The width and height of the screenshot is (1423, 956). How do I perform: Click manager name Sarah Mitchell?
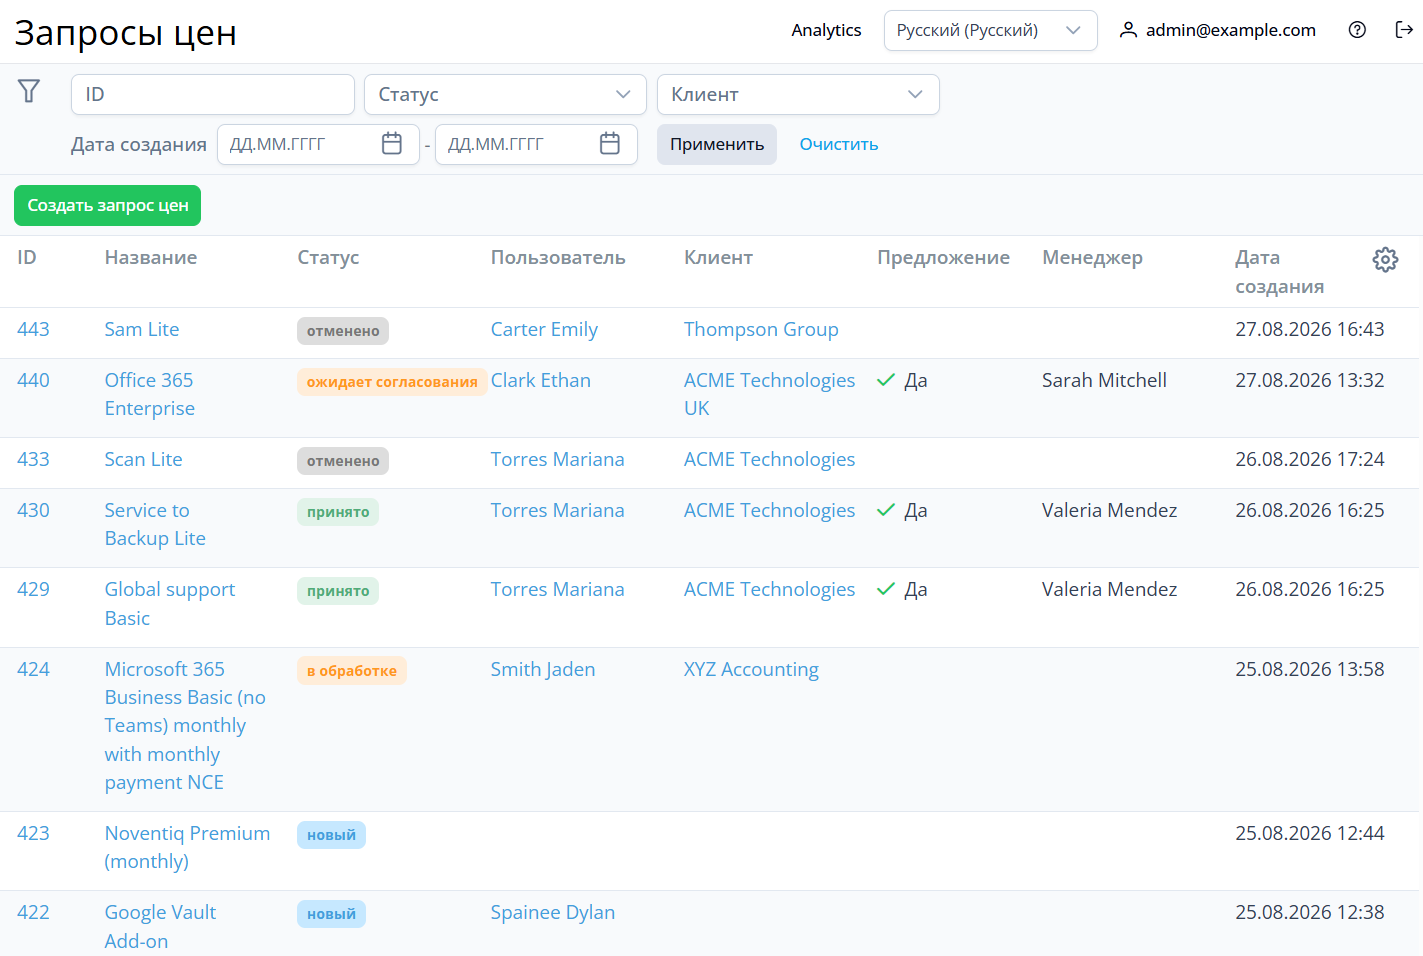tap(1104, 380)
